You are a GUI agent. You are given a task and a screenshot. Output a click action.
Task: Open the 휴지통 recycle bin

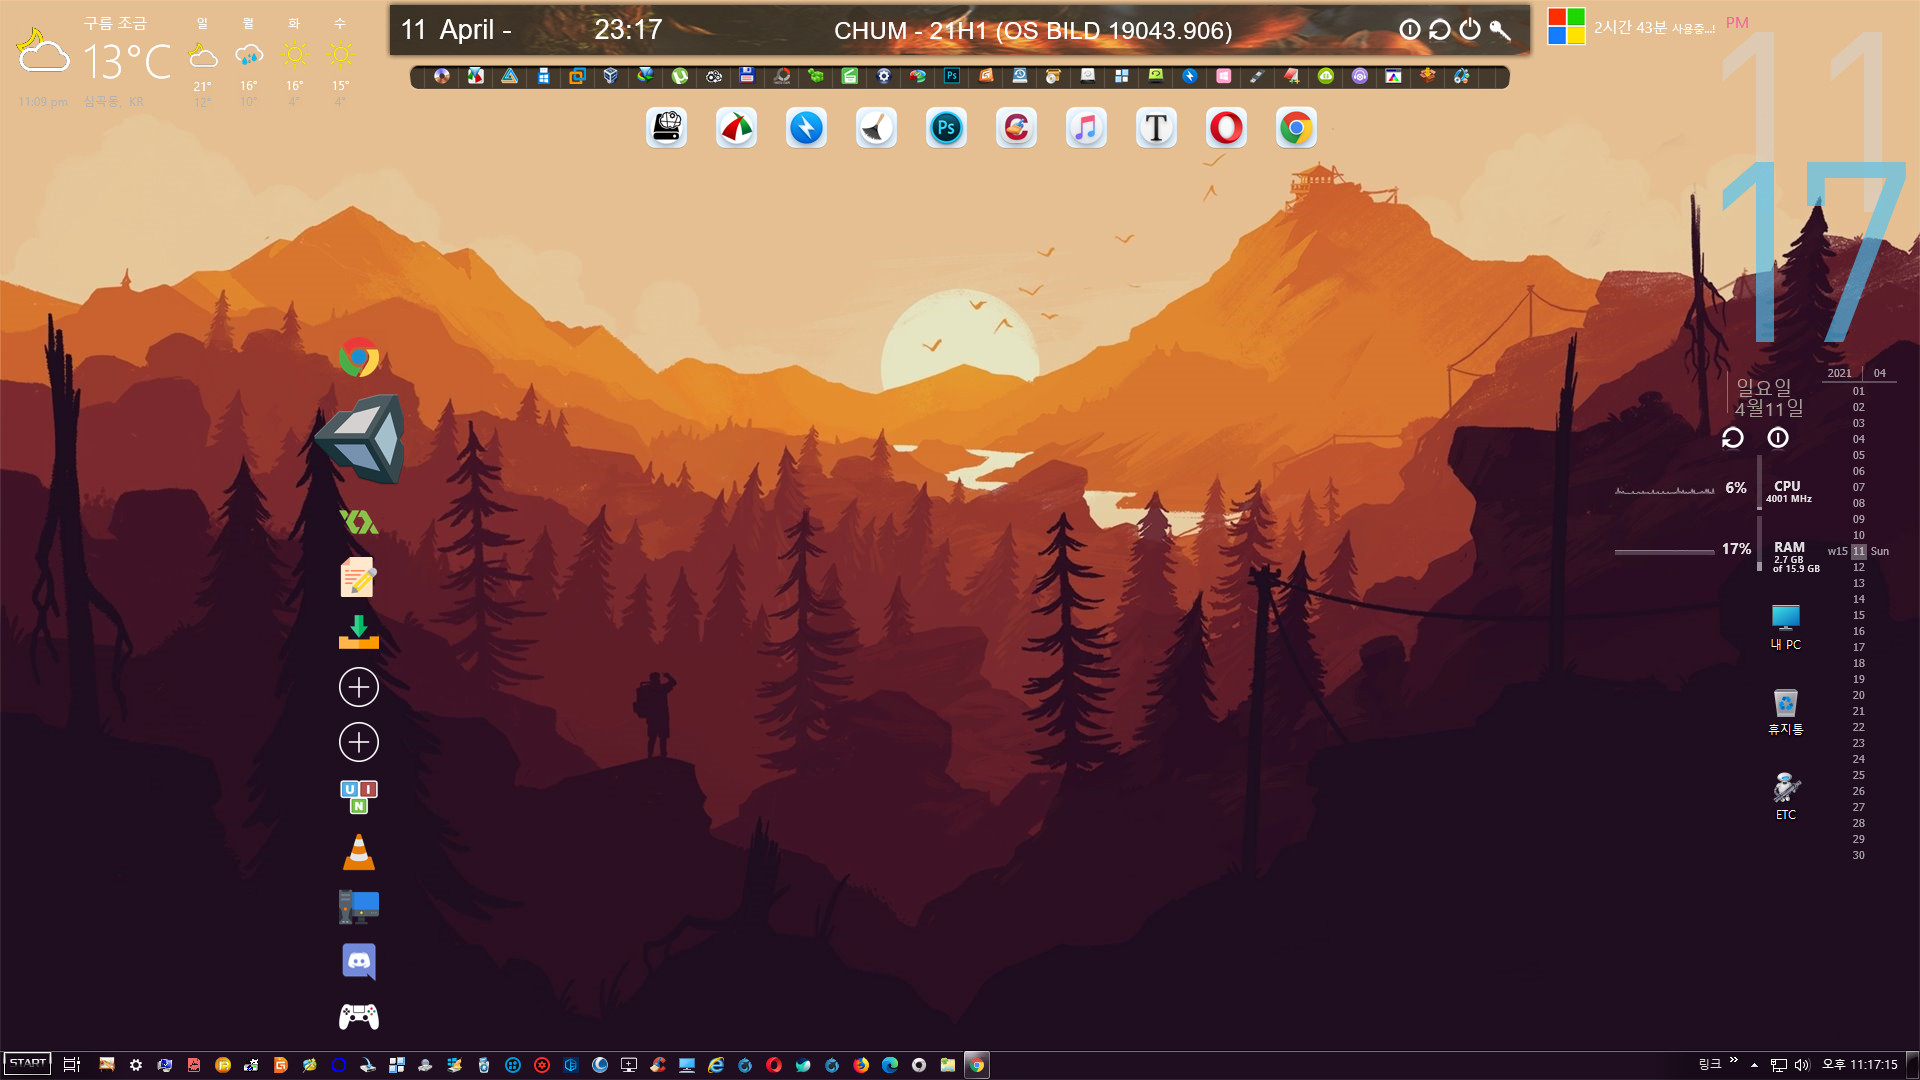click(1785, 712)
